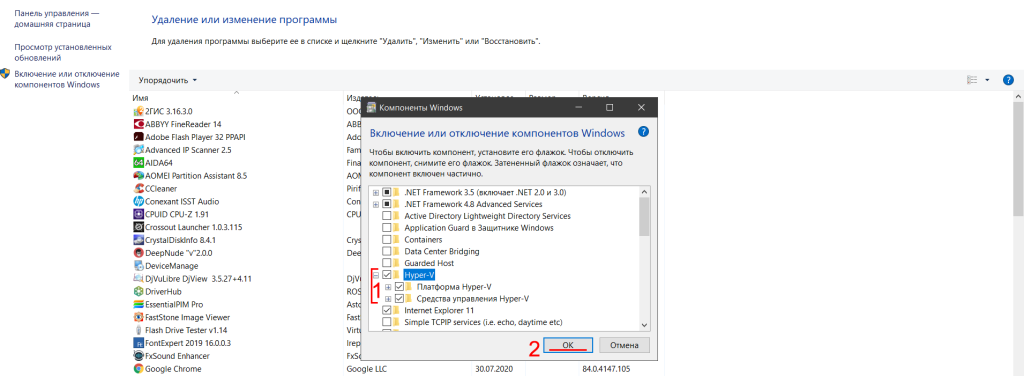
Task: Click the components list scrollbar thumb
Action: [x=645, y=217]
